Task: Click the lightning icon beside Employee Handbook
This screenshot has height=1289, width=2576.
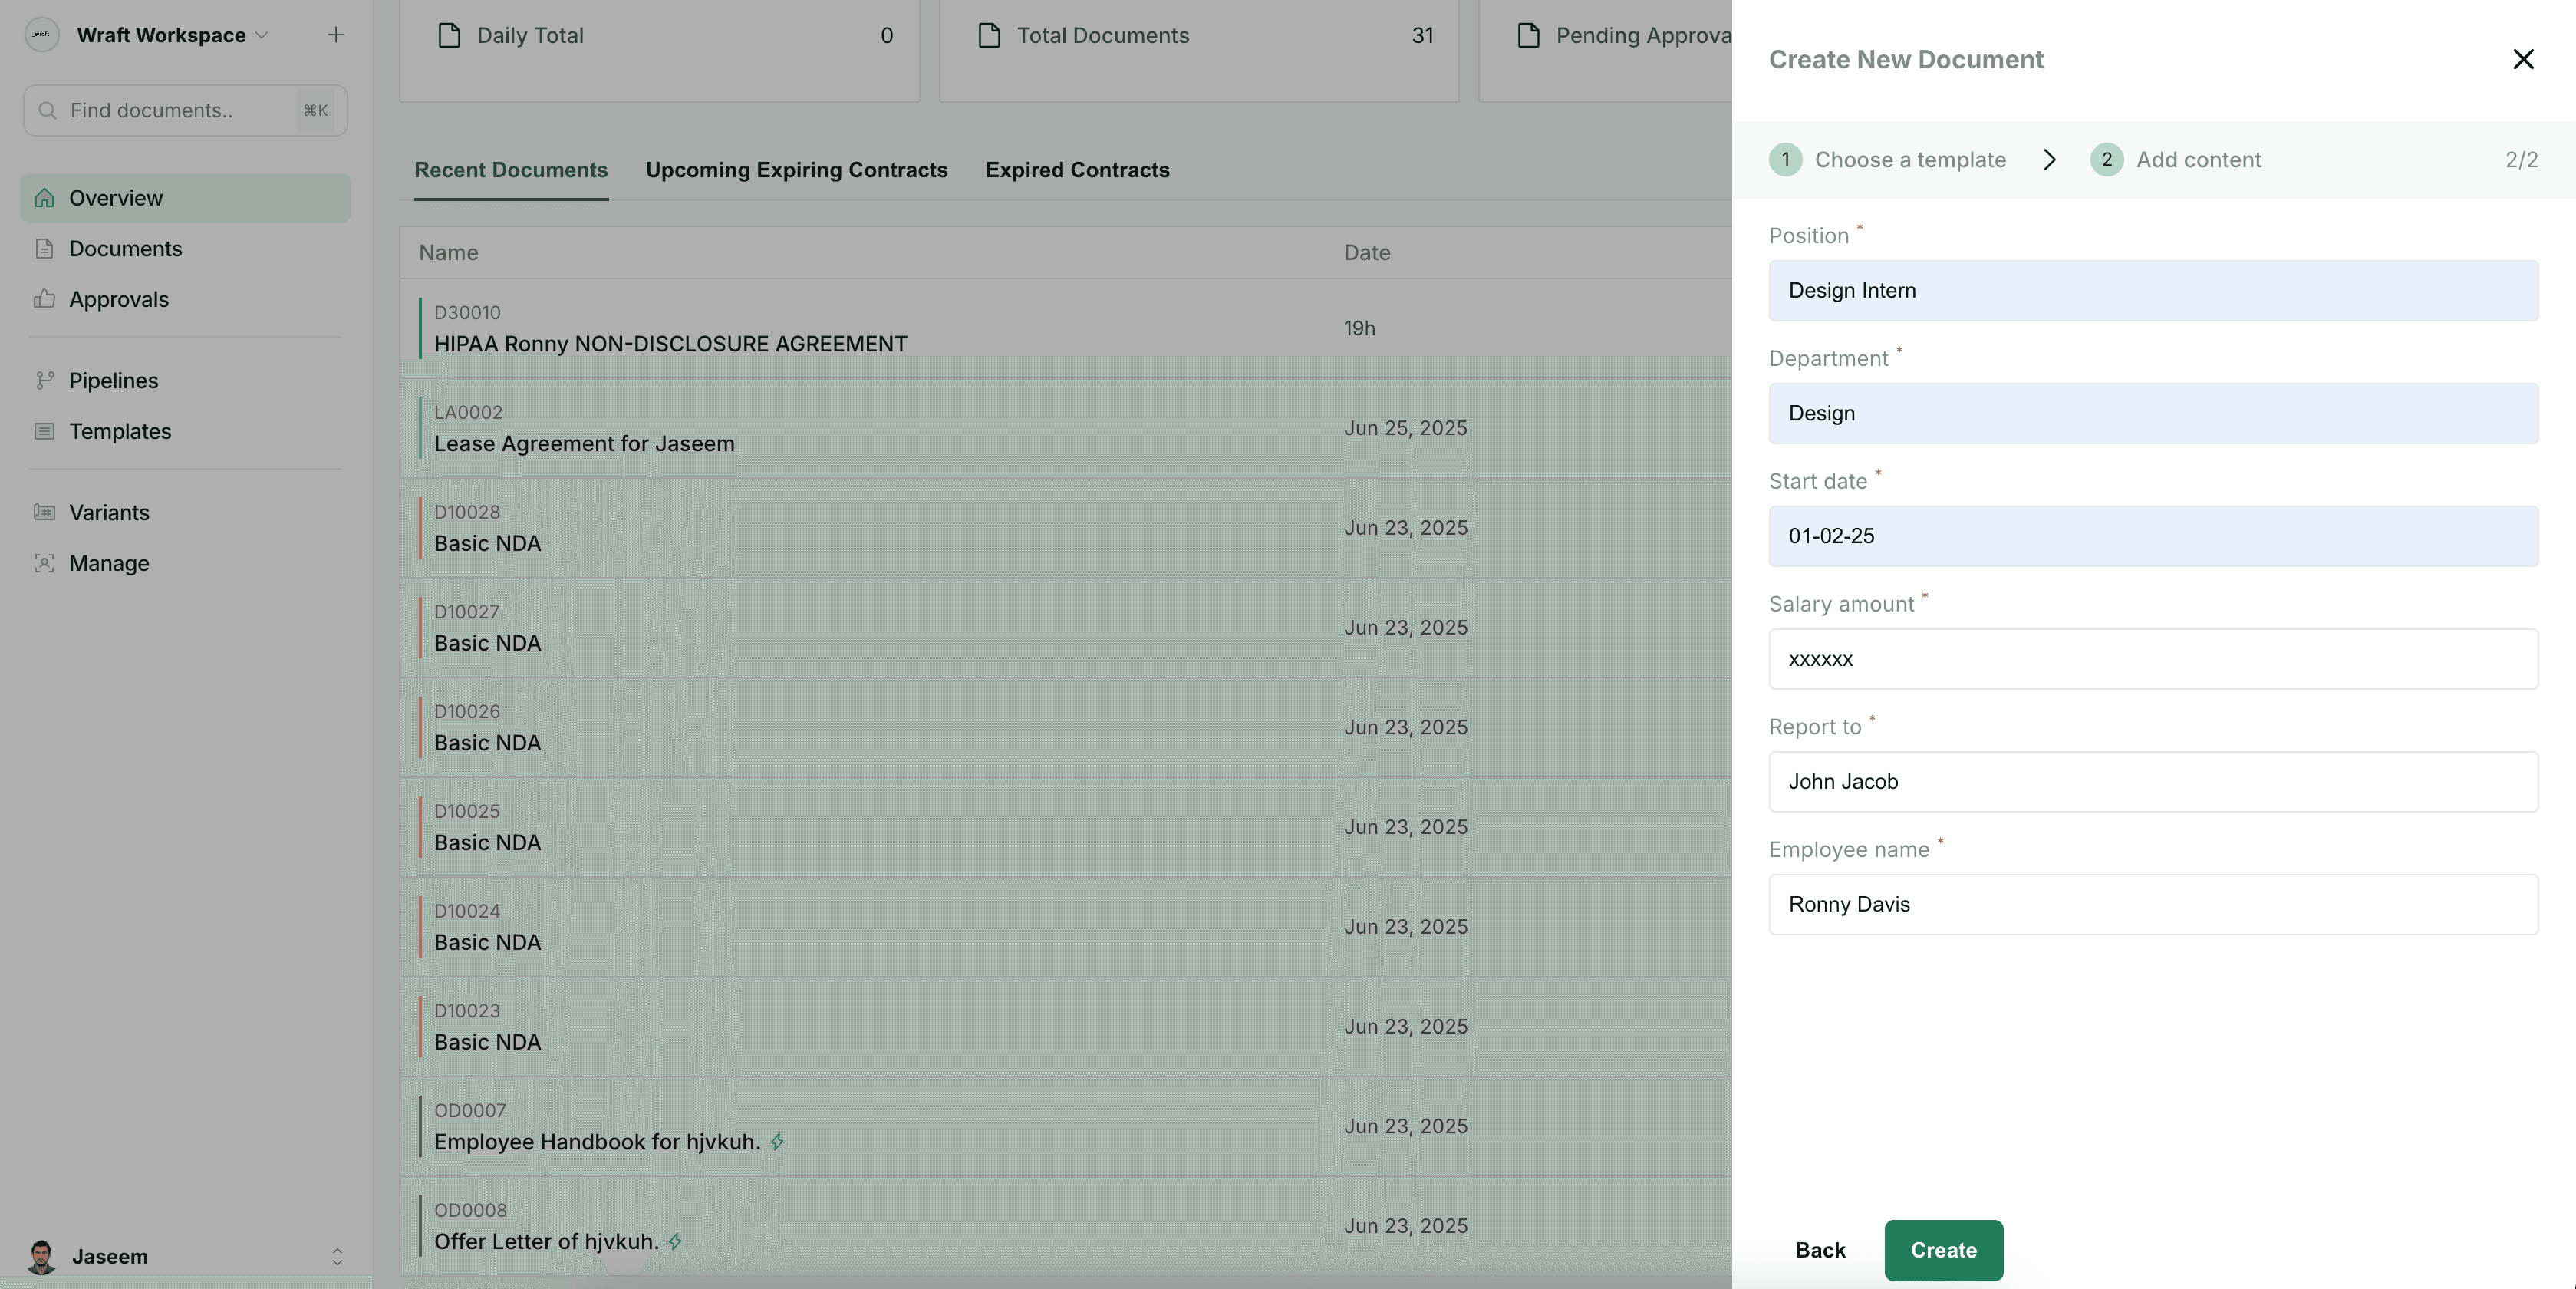Action: [777, 1142]
